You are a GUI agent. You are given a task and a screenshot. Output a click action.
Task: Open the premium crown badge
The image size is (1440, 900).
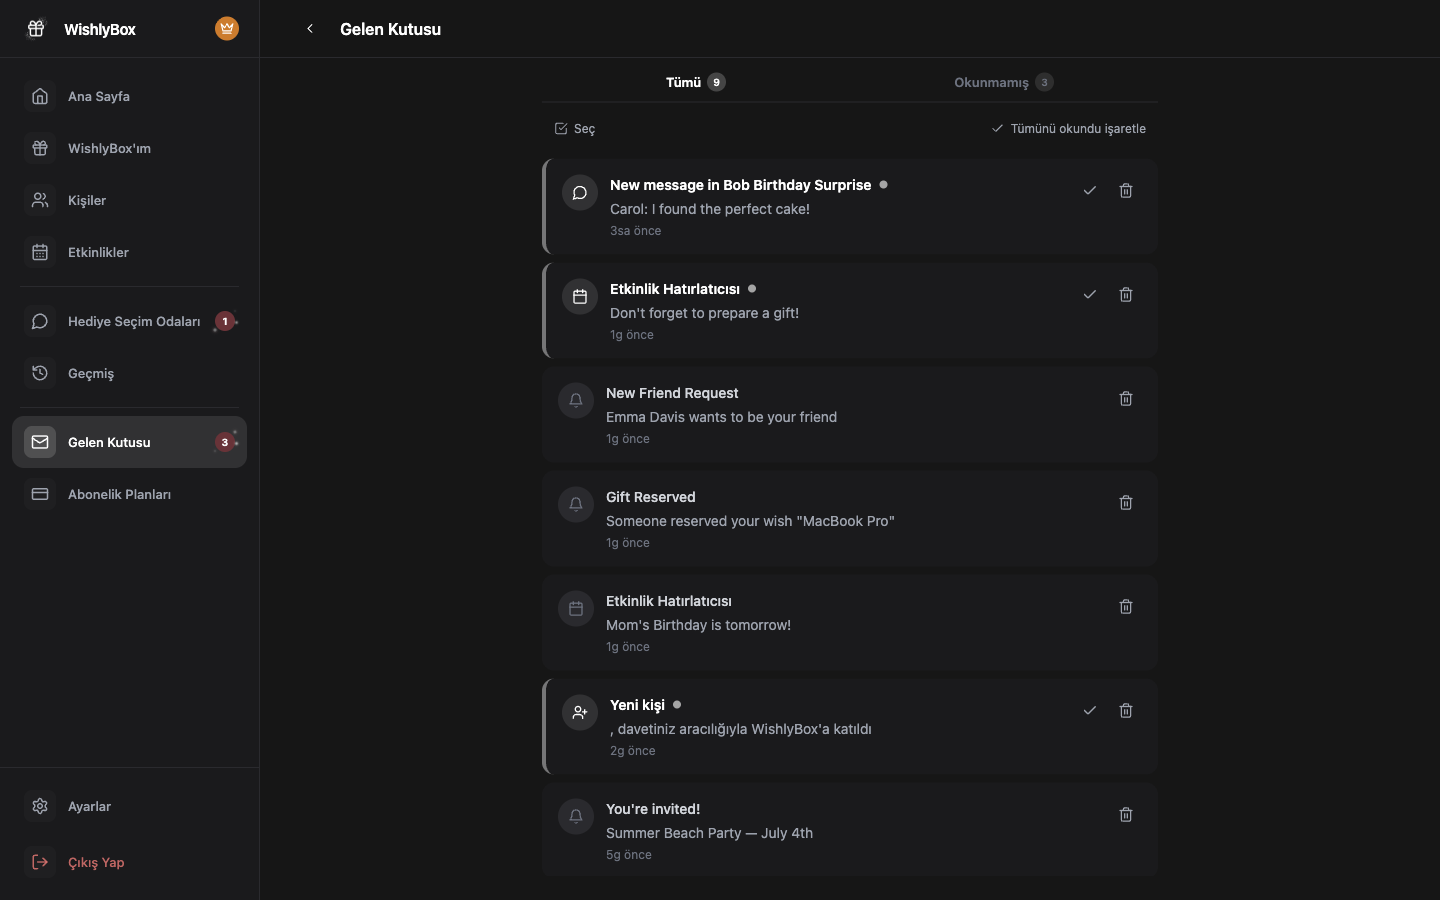(x=227, y=29)
